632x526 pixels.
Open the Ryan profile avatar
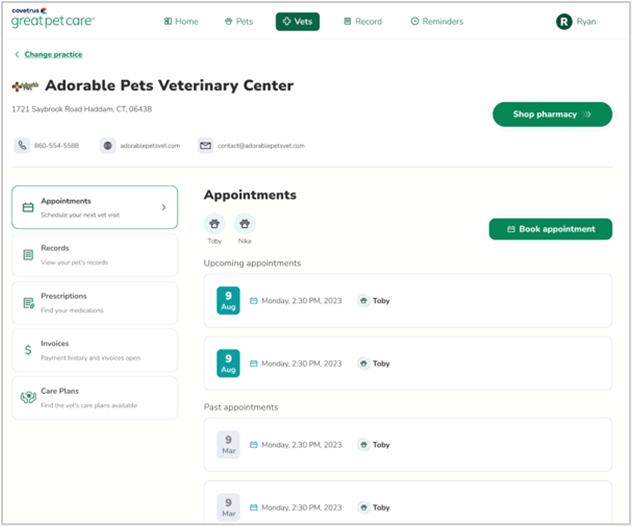(x=564, y=21)
